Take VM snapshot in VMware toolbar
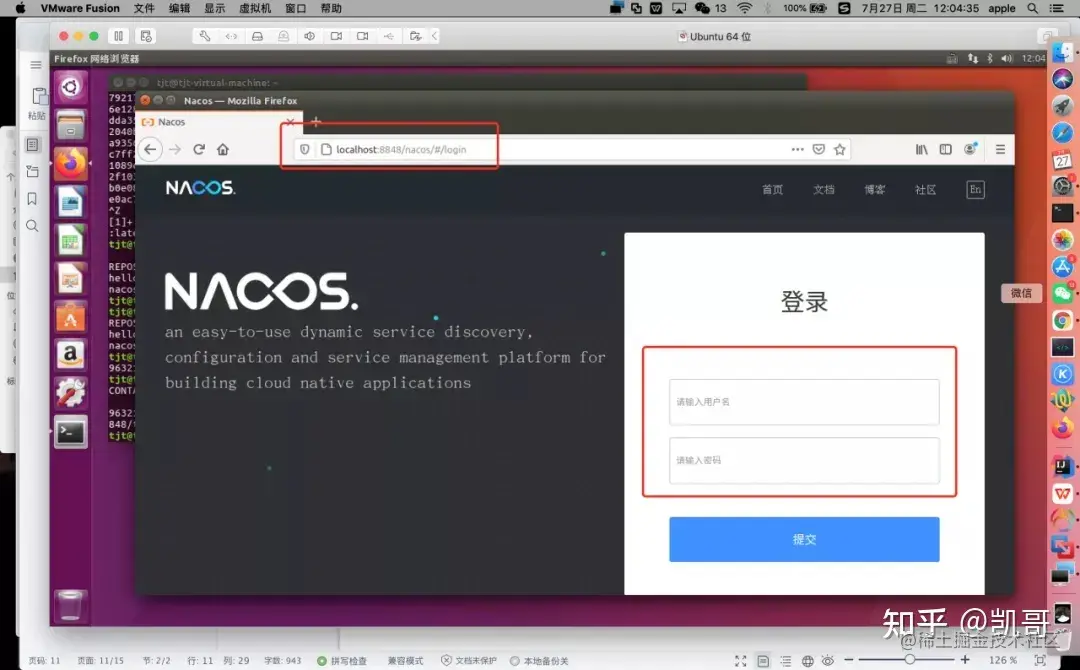 tap(145, 36)
